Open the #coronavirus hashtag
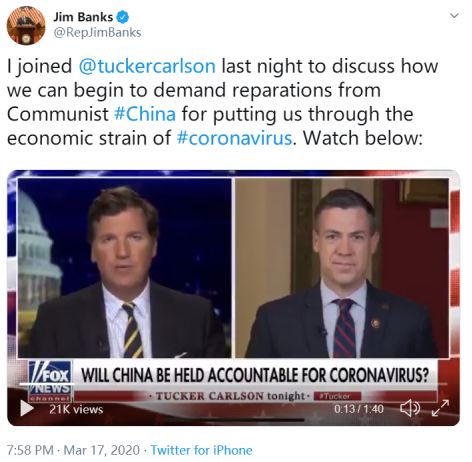Screen dimensions: 472x462 (234, 138)
